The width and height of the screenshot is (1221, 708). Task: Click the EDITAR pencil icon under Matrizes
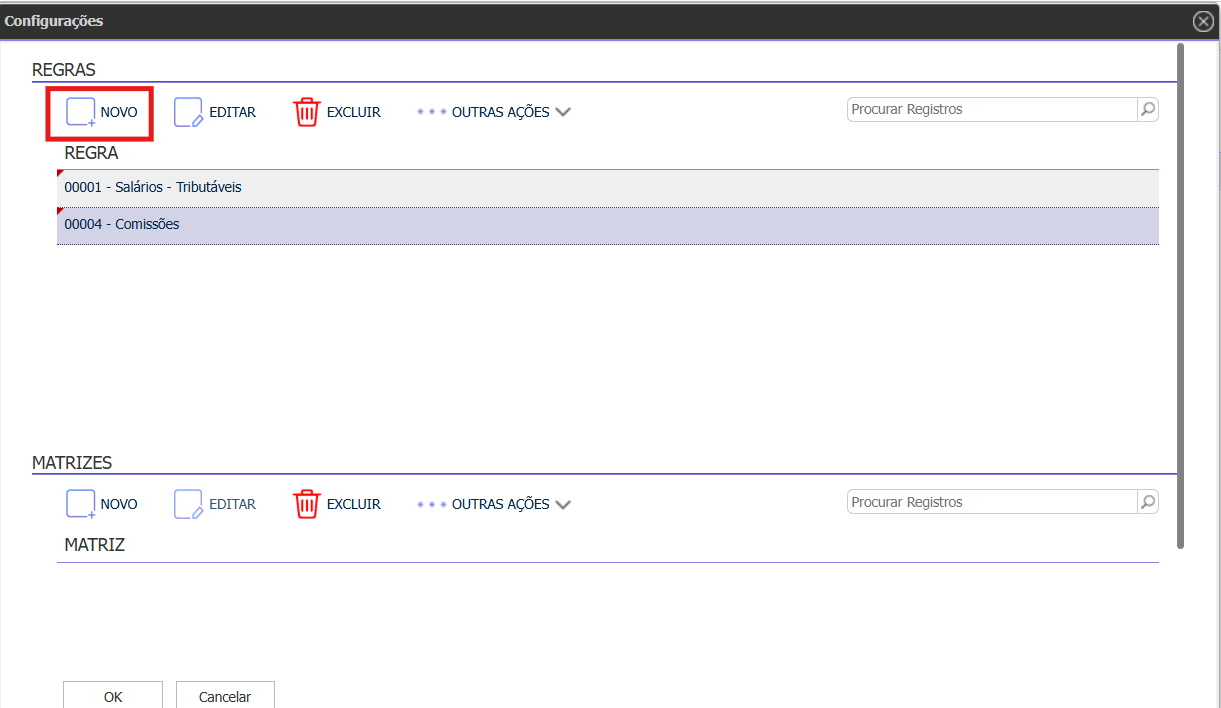(x=189, y=504)
